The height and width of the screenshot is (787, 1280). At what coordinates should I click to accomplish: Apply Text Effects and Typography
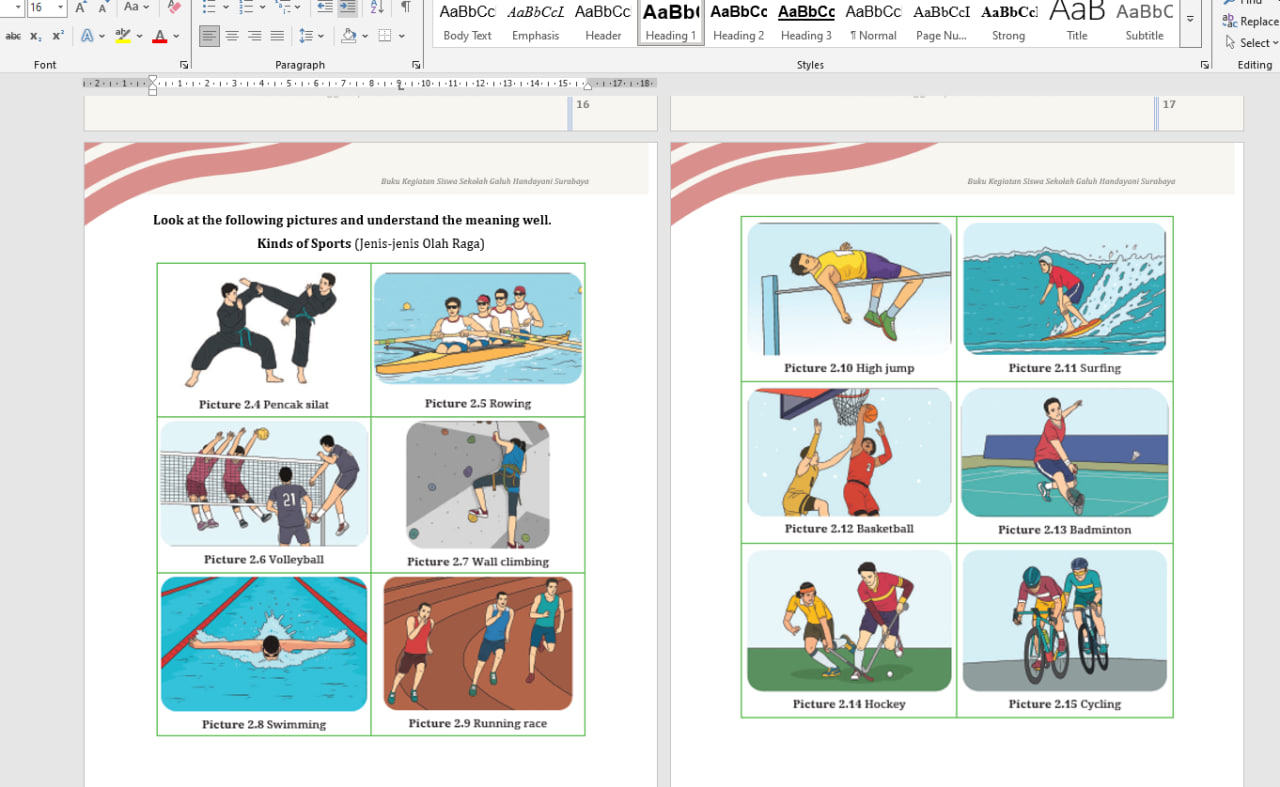(87, 36)
